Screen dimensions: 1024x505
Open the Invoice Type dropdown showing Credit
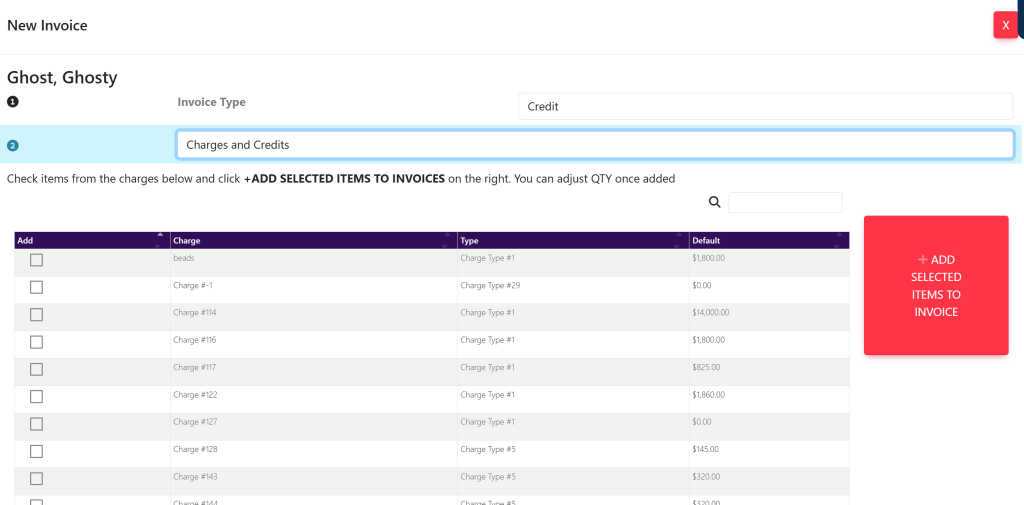[x=765, y=106]
